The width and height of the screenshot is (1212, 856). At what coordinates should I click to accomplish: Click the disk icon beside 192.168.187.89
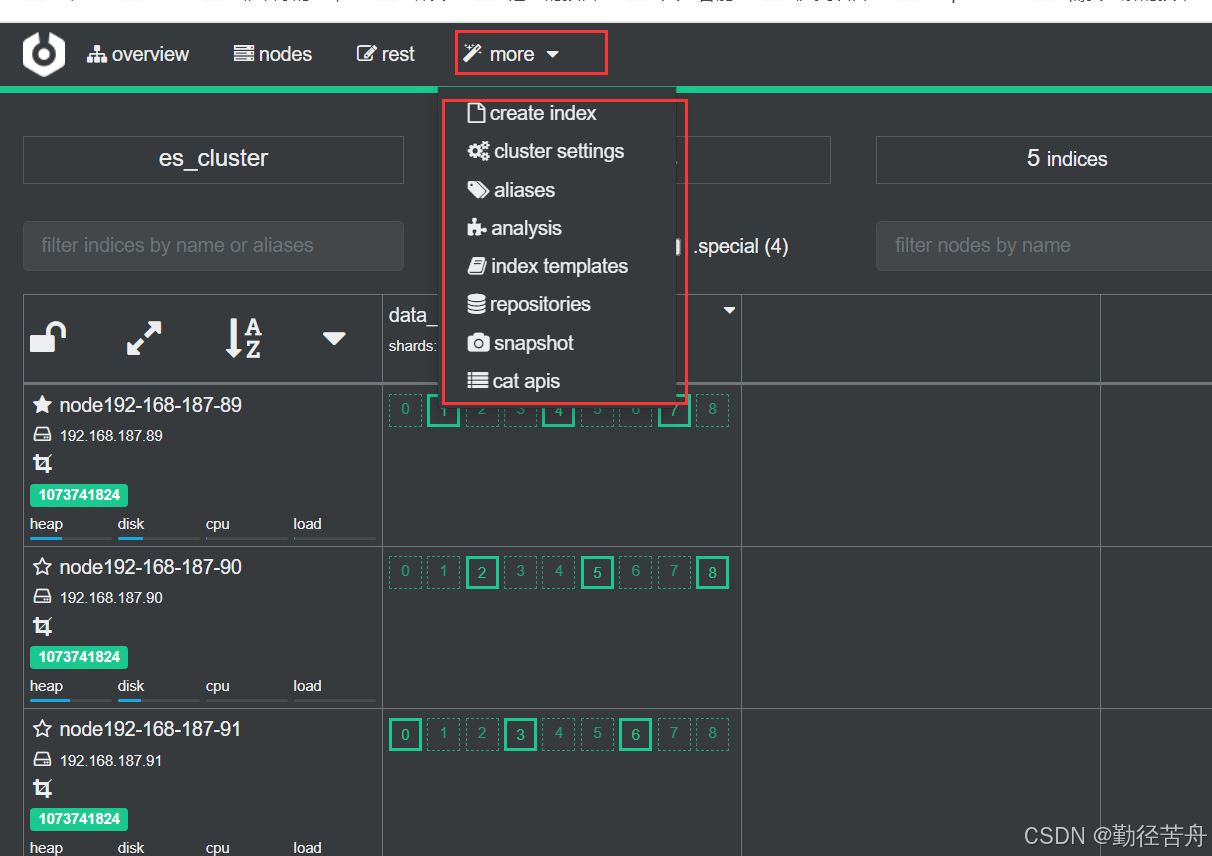pyautogui.click(x=42, y=435)
